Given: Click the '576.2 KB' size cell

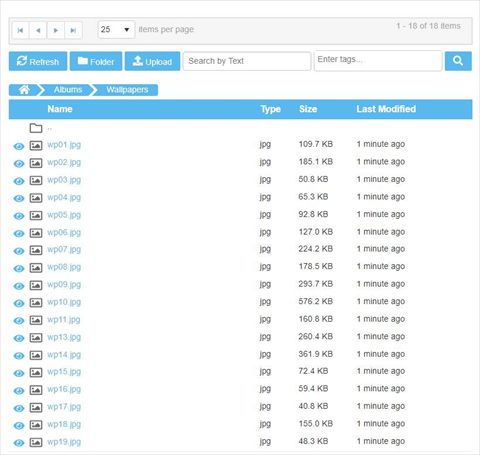Looking at the screenshot, I should (316, 301).
